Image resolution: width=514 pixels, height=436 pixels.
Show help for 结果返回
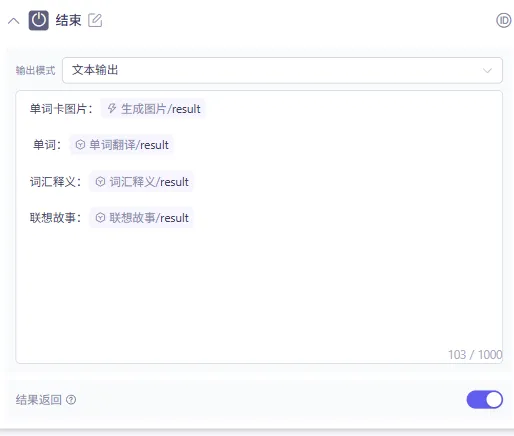pyautogui.click(x=71, y=399)
